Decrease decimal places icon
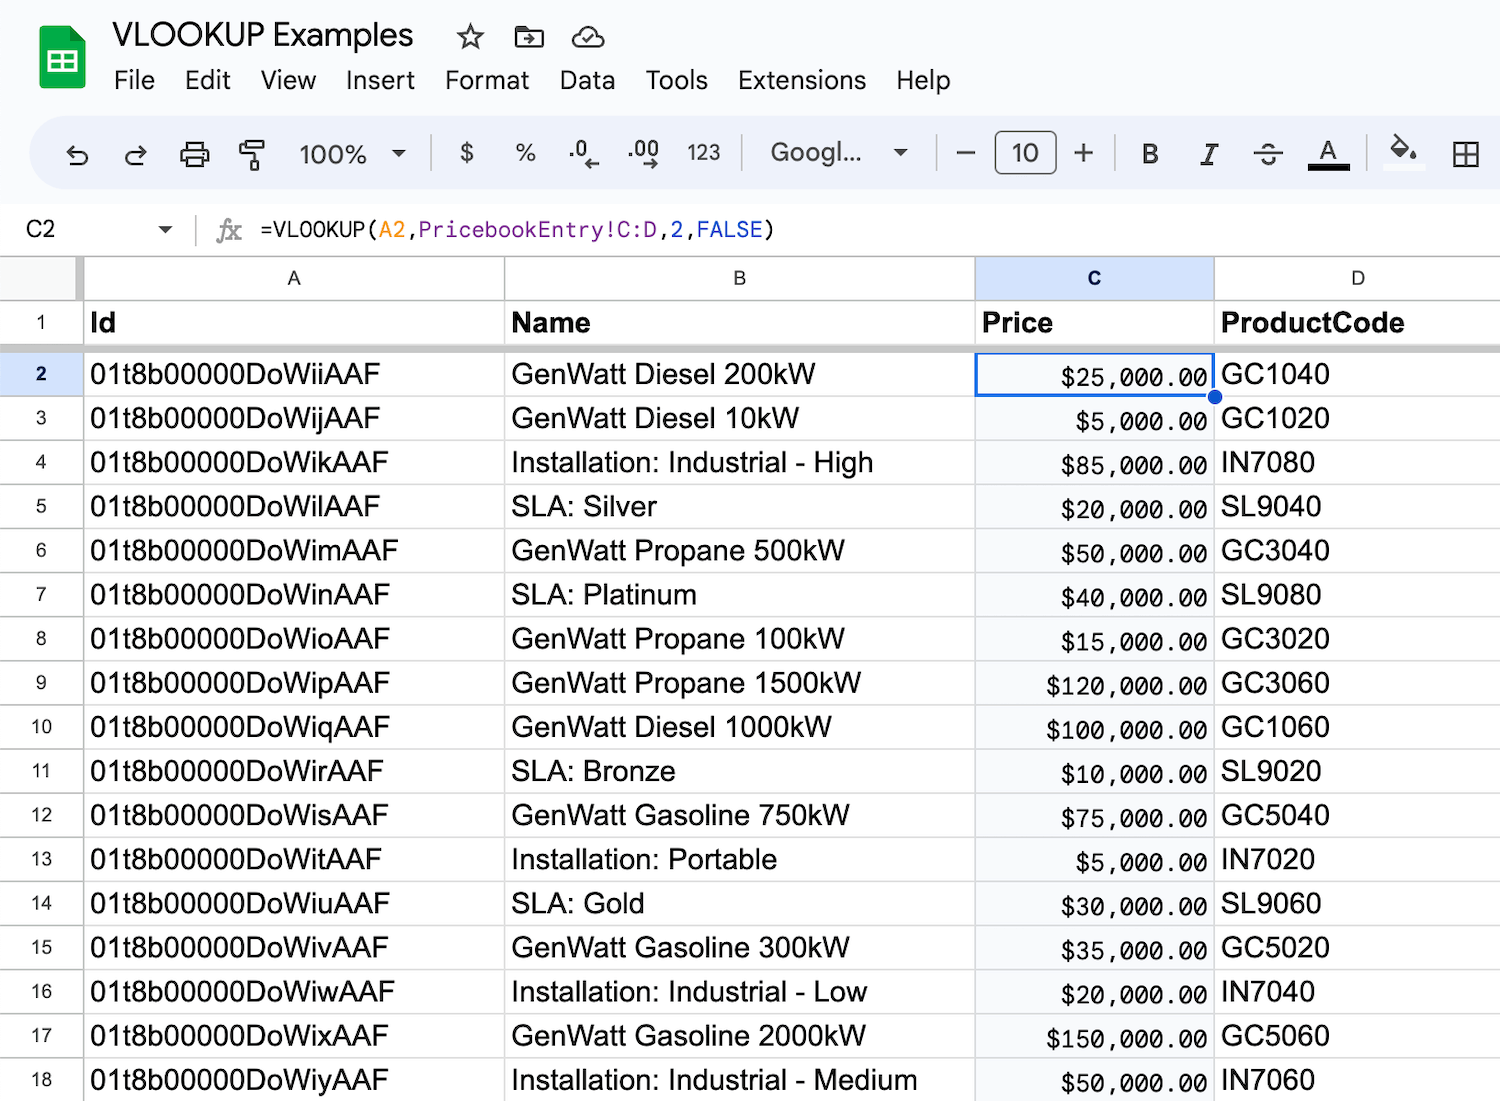Viewport: 1500px width, 1101px height. [584, 153]
